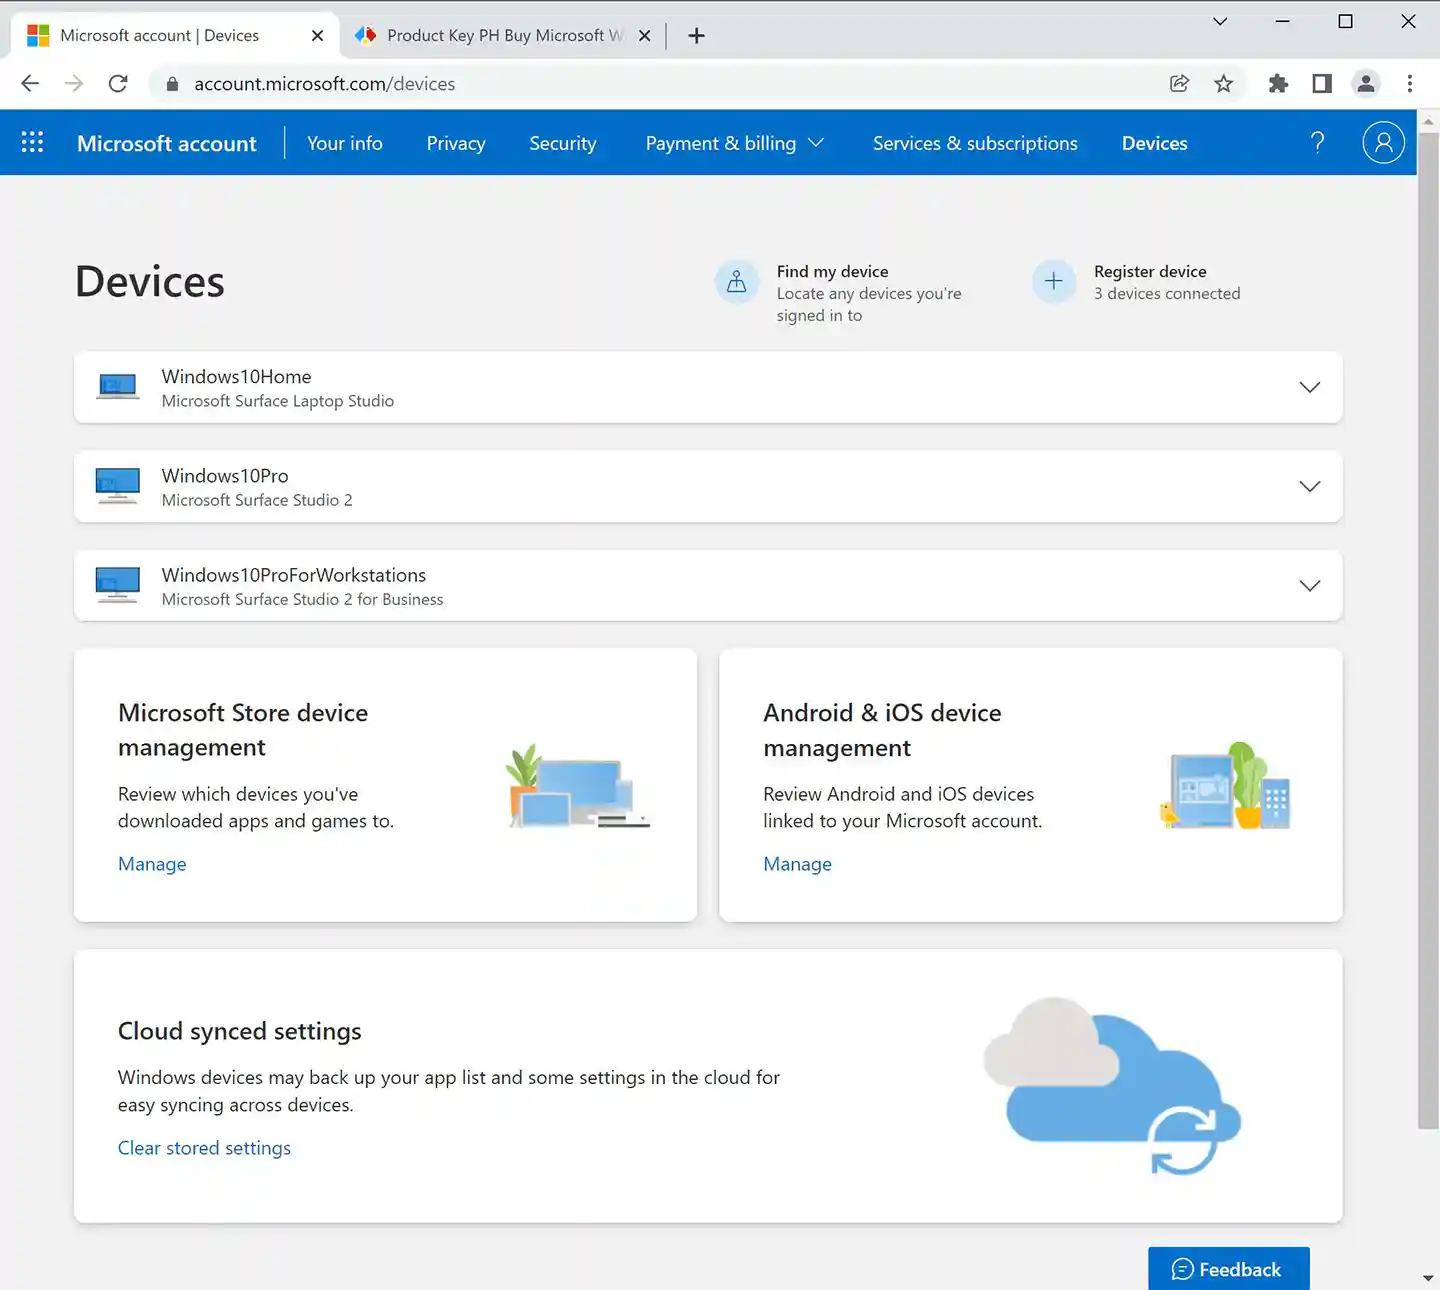Go back with the browser back arrow

point(30,84)
